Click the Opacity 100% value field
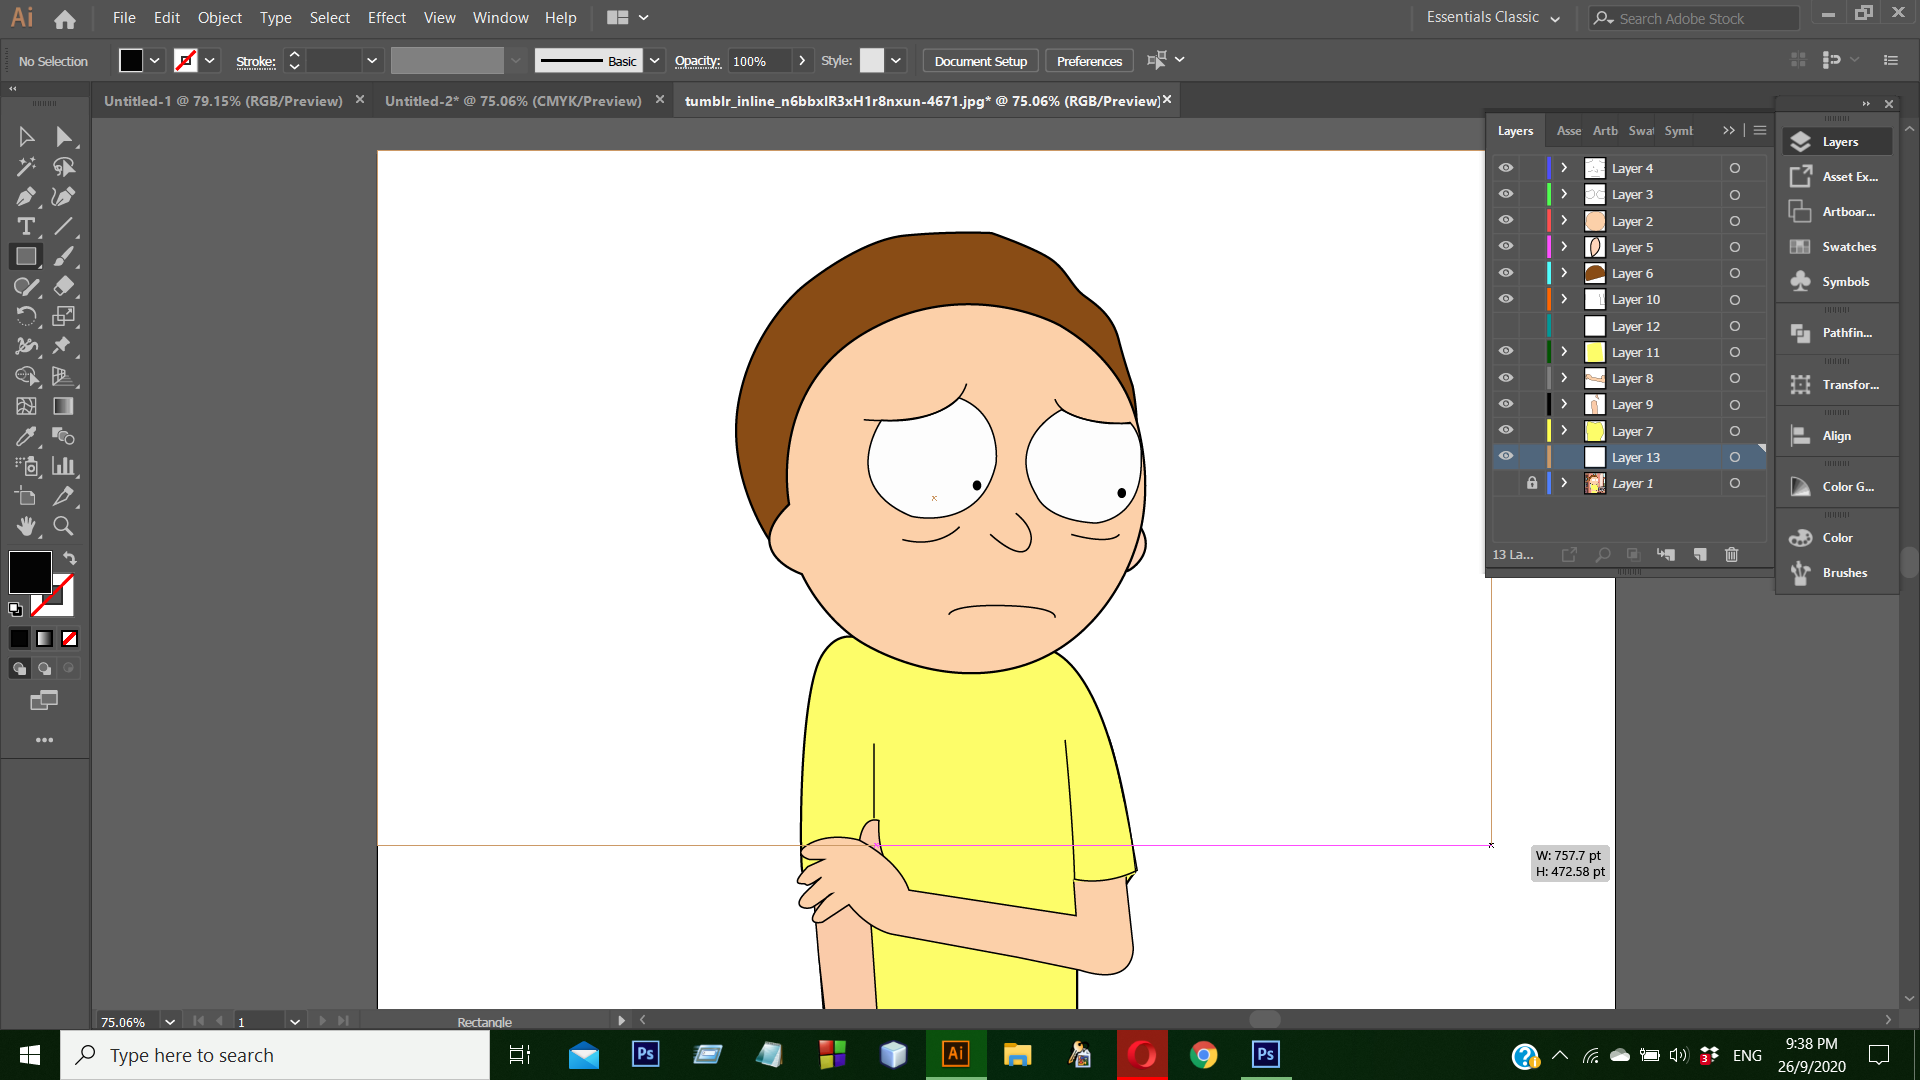The width and height of the screenshot is (1920, 1080). tap(760, 61)
